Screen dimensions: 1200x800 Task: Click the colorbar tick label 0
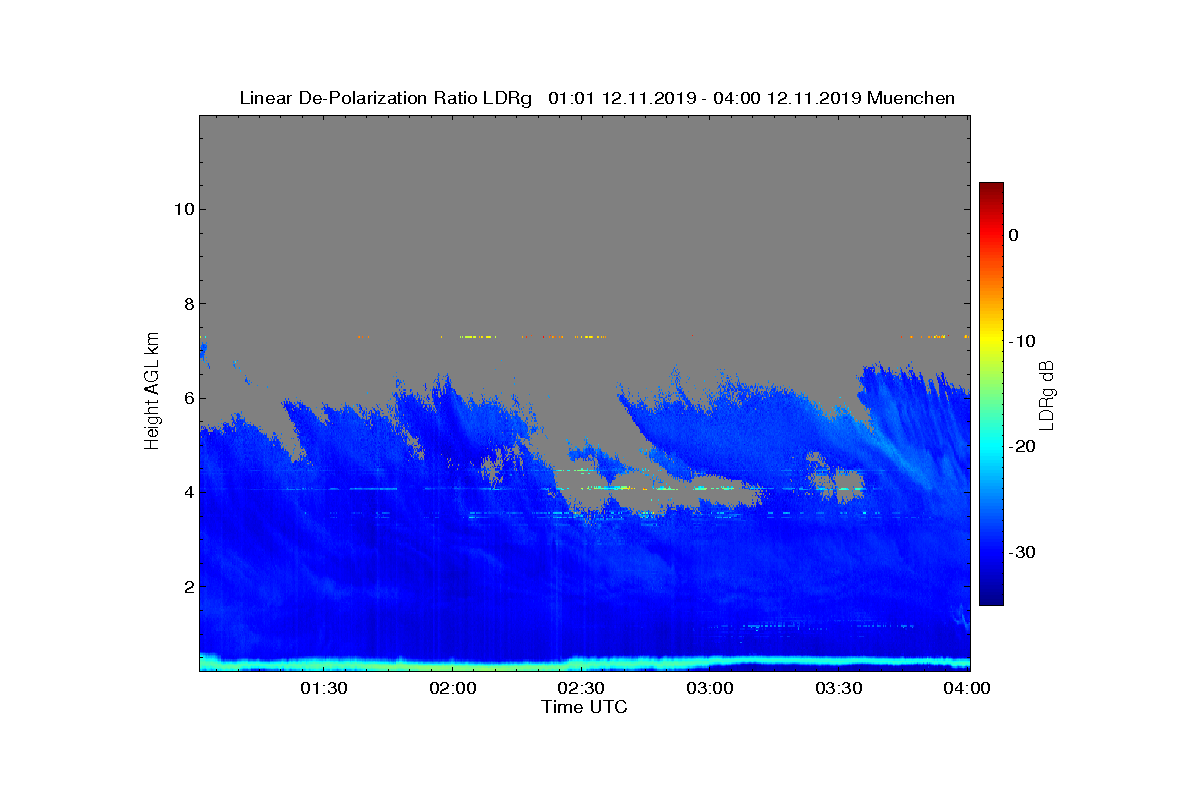tap(1013, 235)
